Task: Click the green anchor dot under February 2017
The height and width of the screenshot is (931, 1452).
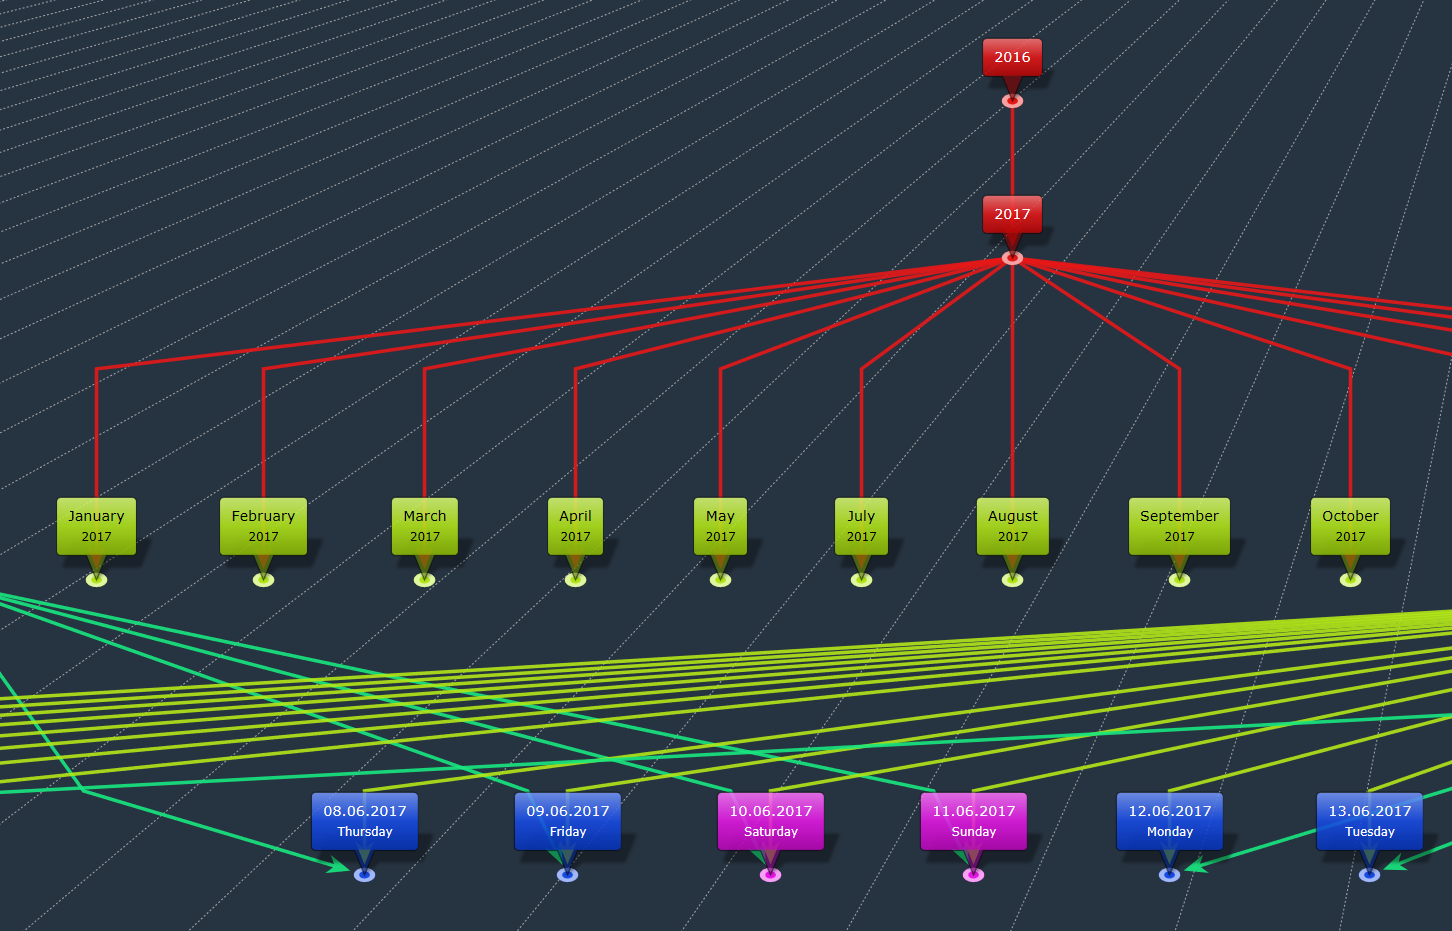Action: pos(263,580)
